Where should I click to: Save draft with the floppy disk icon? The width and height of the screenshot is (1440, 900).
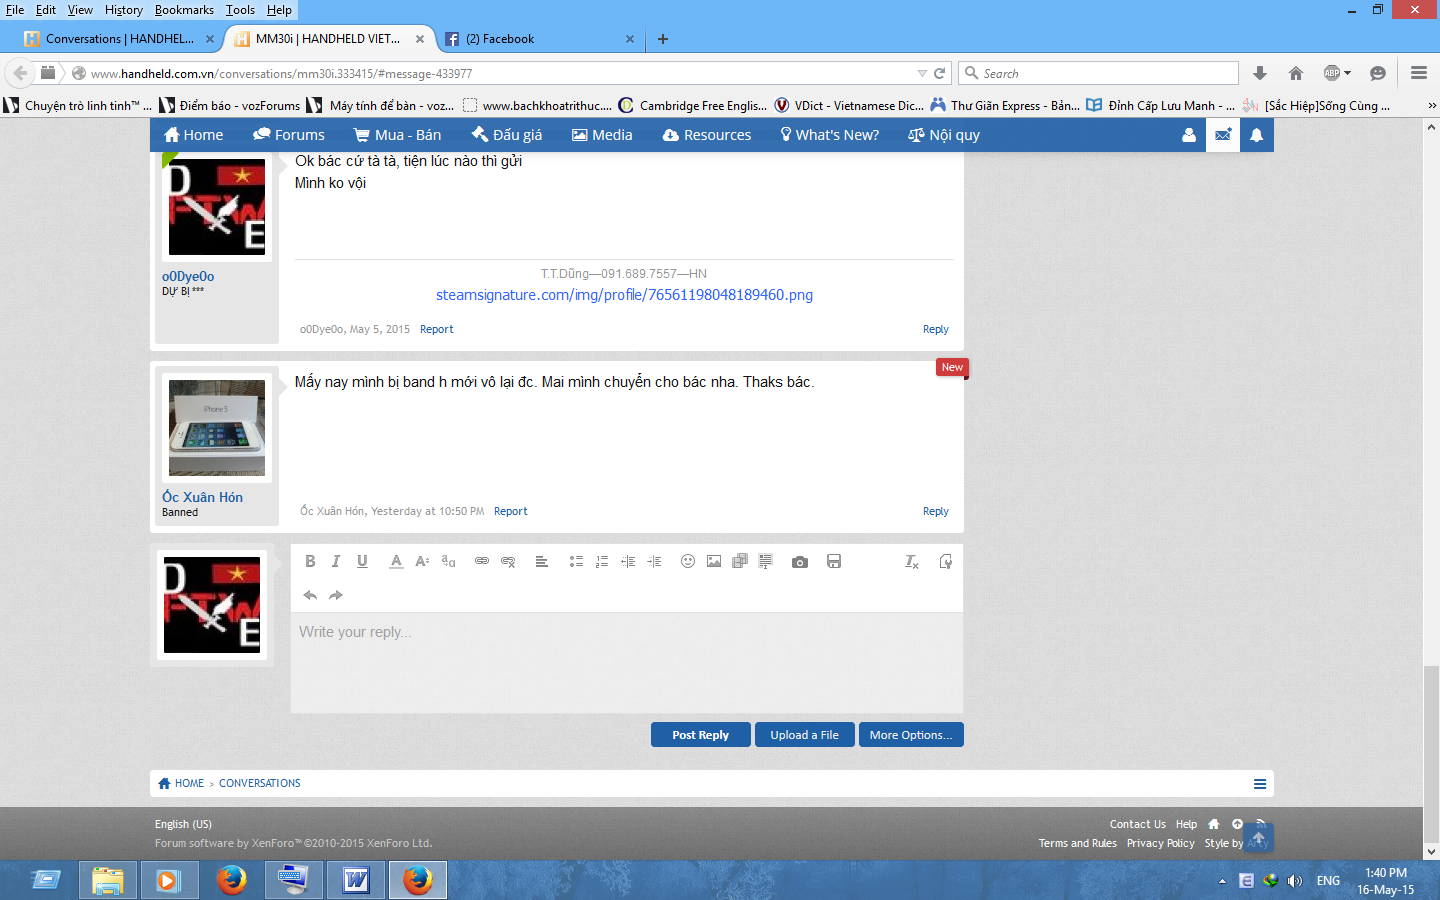pyautogui.click(x=834, y=561)
